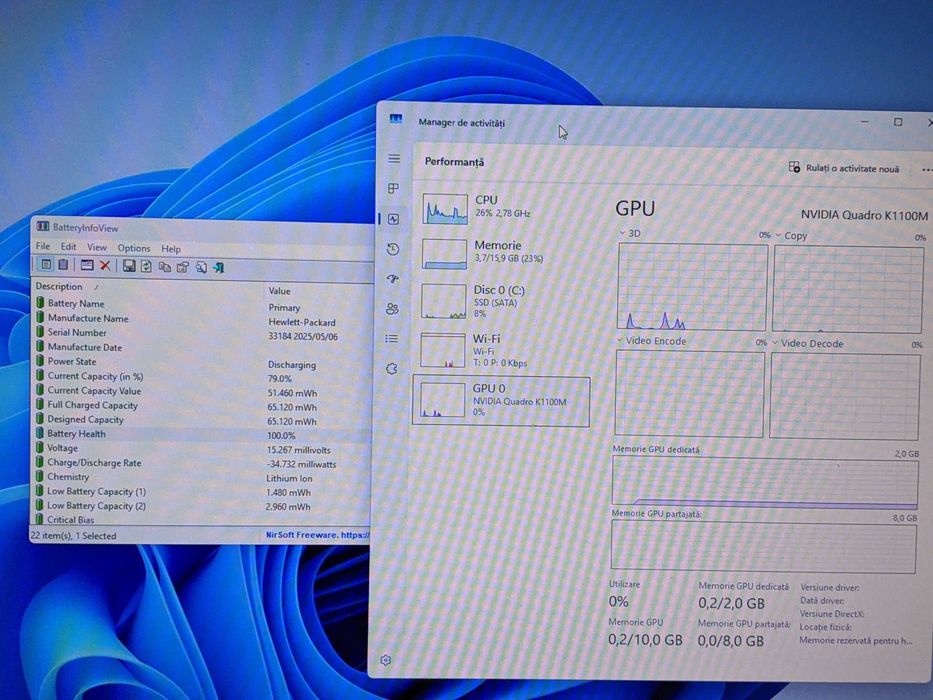
Task: Select the Wi-Fi performance item
Action: coord(500,350)
